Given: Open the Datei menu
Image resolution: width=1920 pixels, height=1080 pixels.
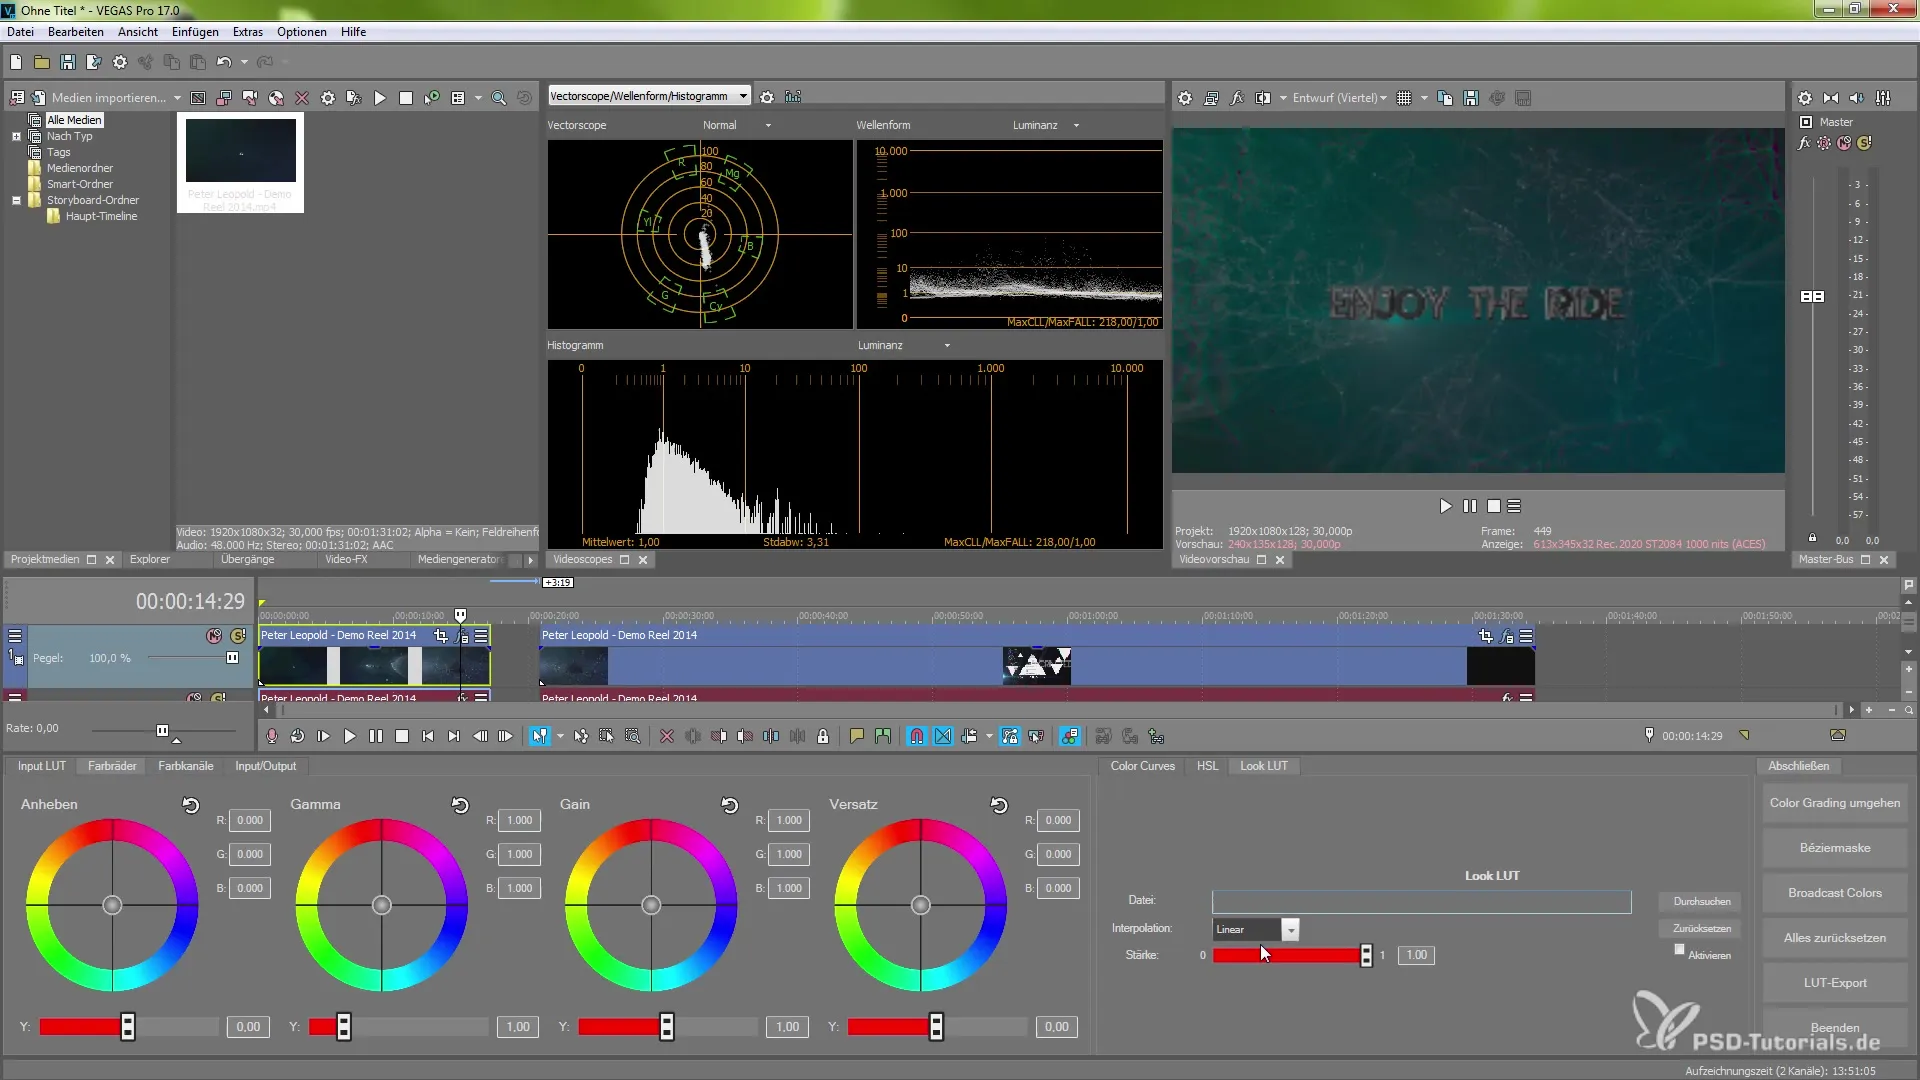Looking at the screenshot, I should coord(21,32).
